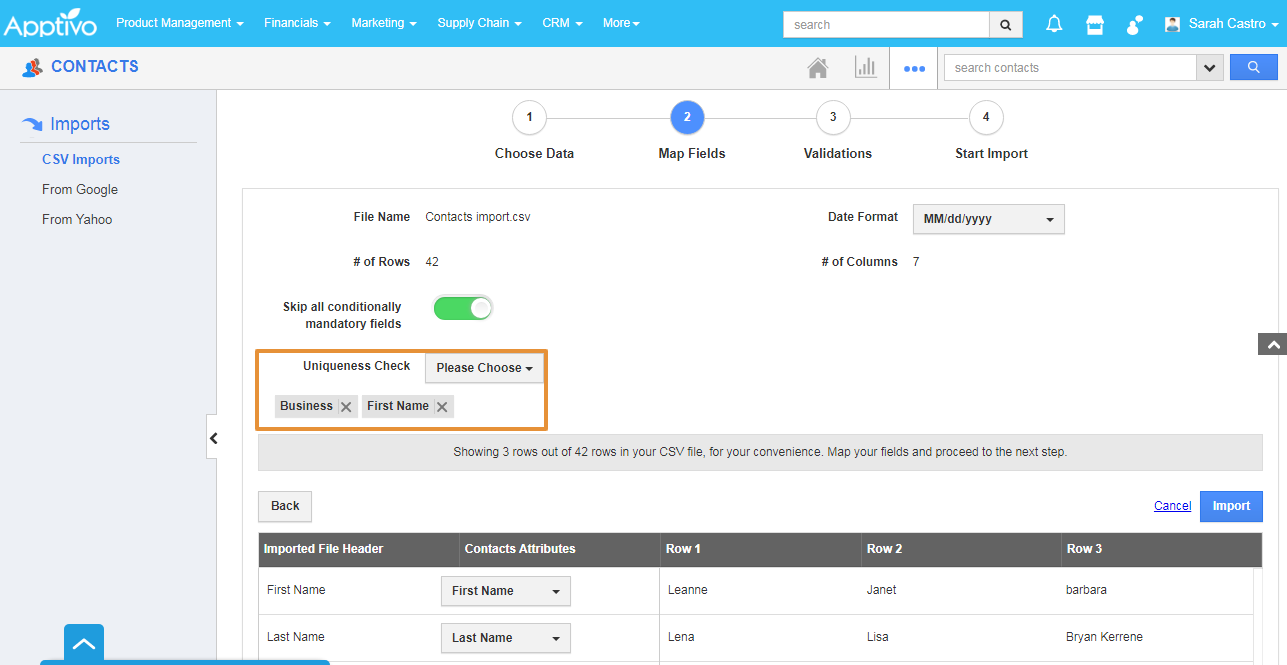The image size is (1287, 665).
Task: Collapse the left sidebar arrow
Action: pos(212,437)
